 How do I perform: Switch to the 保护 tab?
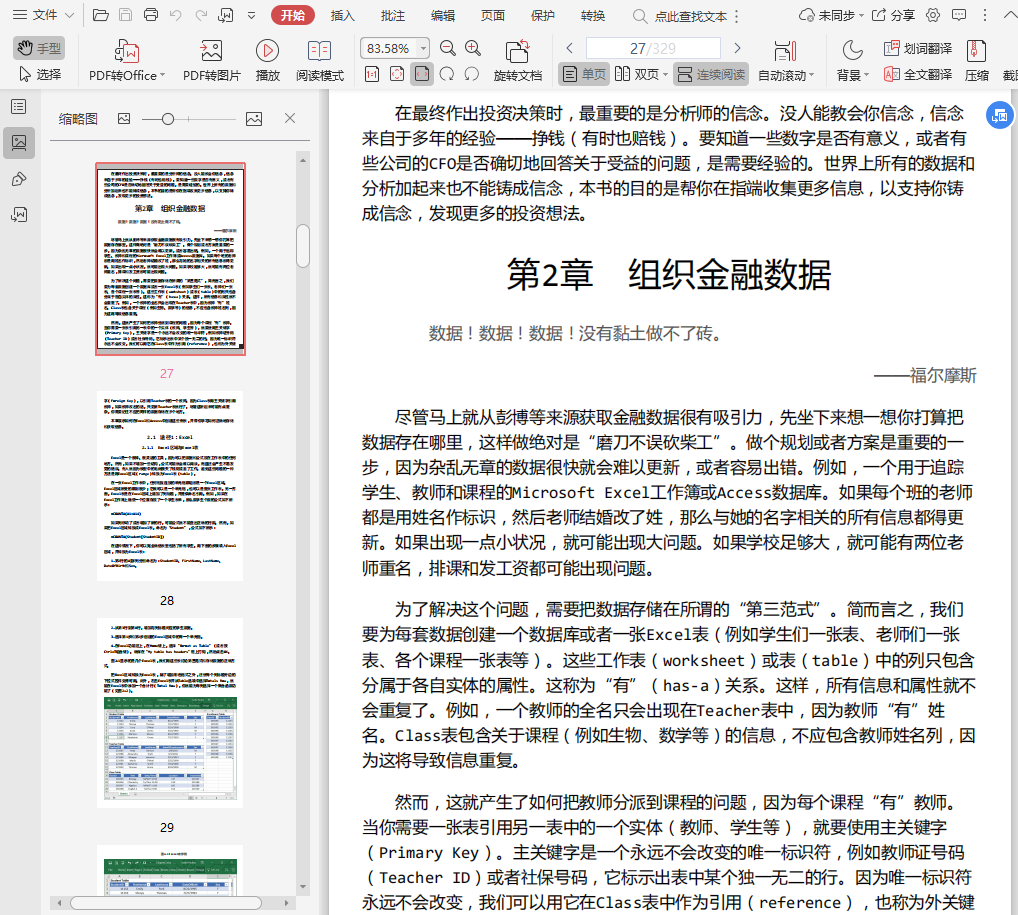[x=543, y=16]
